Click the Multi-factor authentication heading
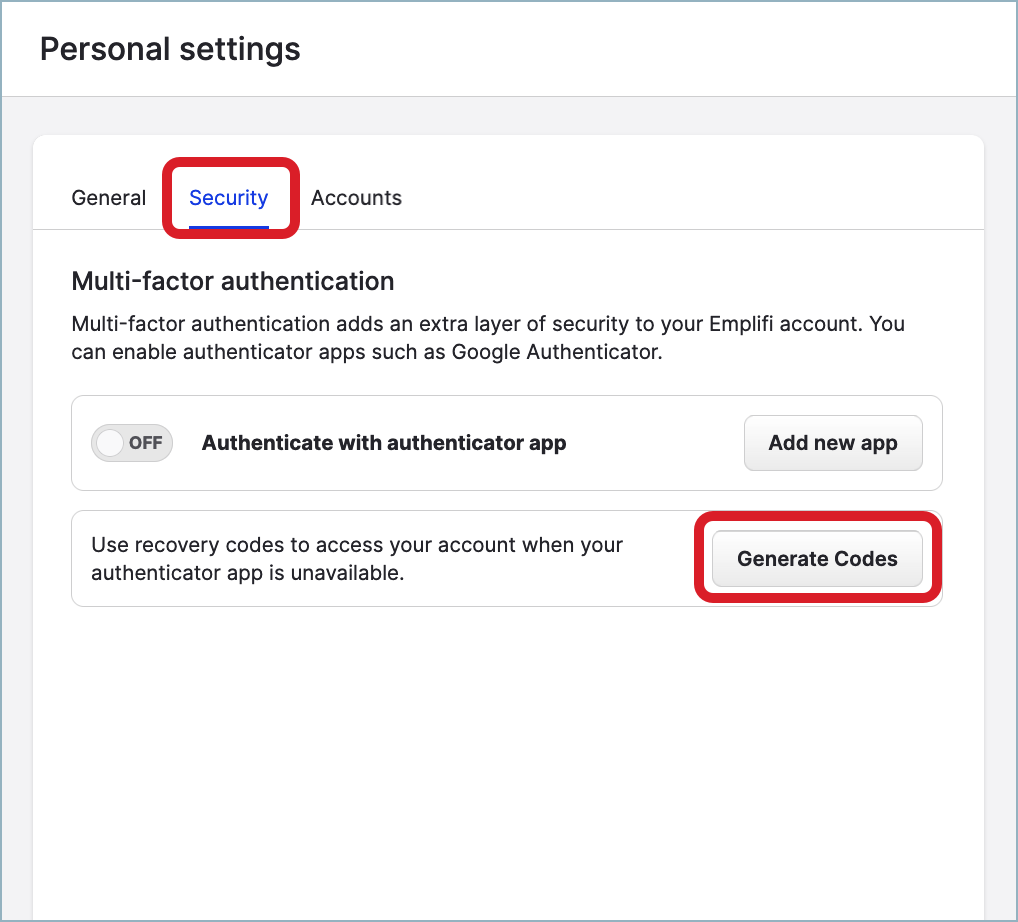 tap(232, 281)
